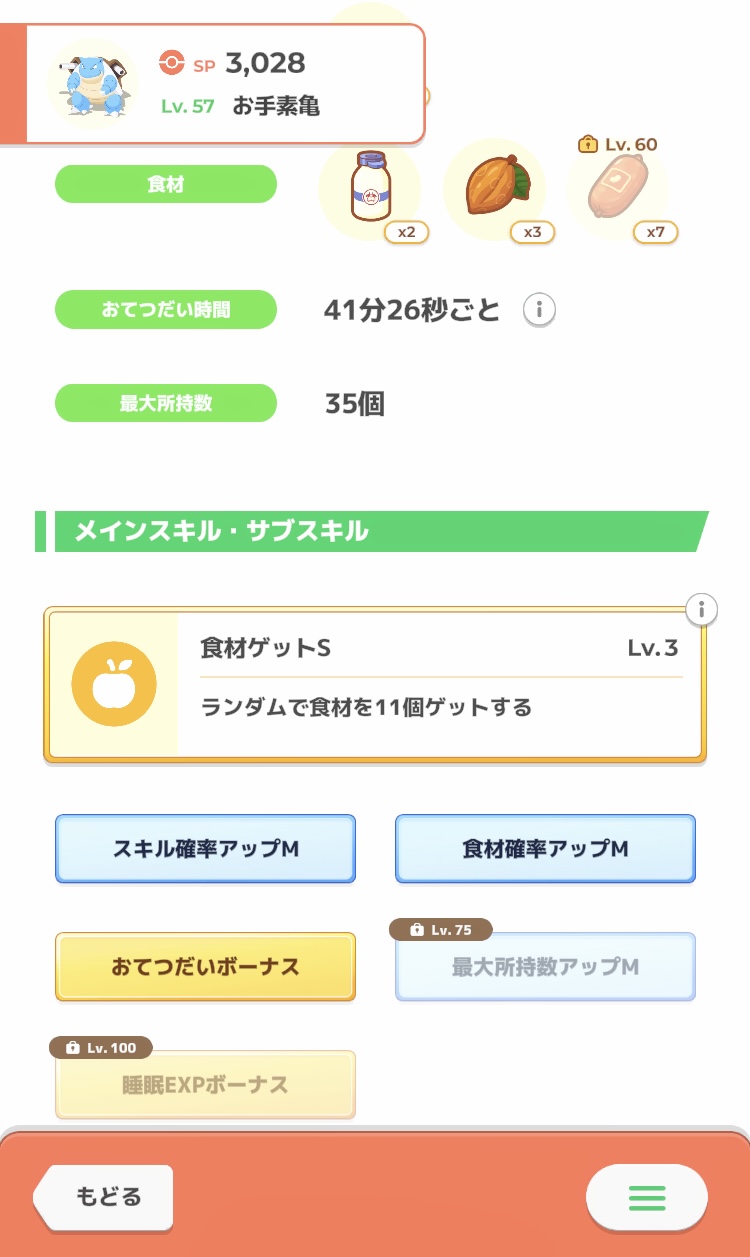Tap locked 睡眠EXPボーナス sub skill
Screen dimensions: 750x1257
tap(205, 1085)
